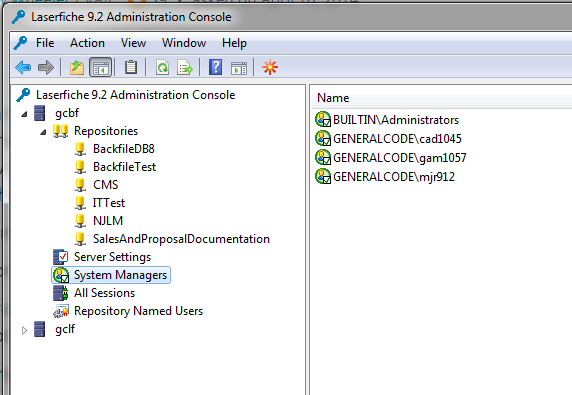Open the Help menu
Viewport: 572px width, 395px height.
pyautogui.click(x=234, y=43)
